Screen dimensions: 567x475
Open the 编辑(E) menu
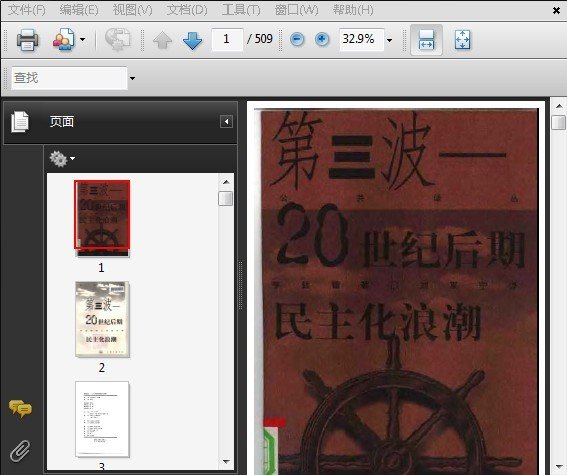[79, 10]
